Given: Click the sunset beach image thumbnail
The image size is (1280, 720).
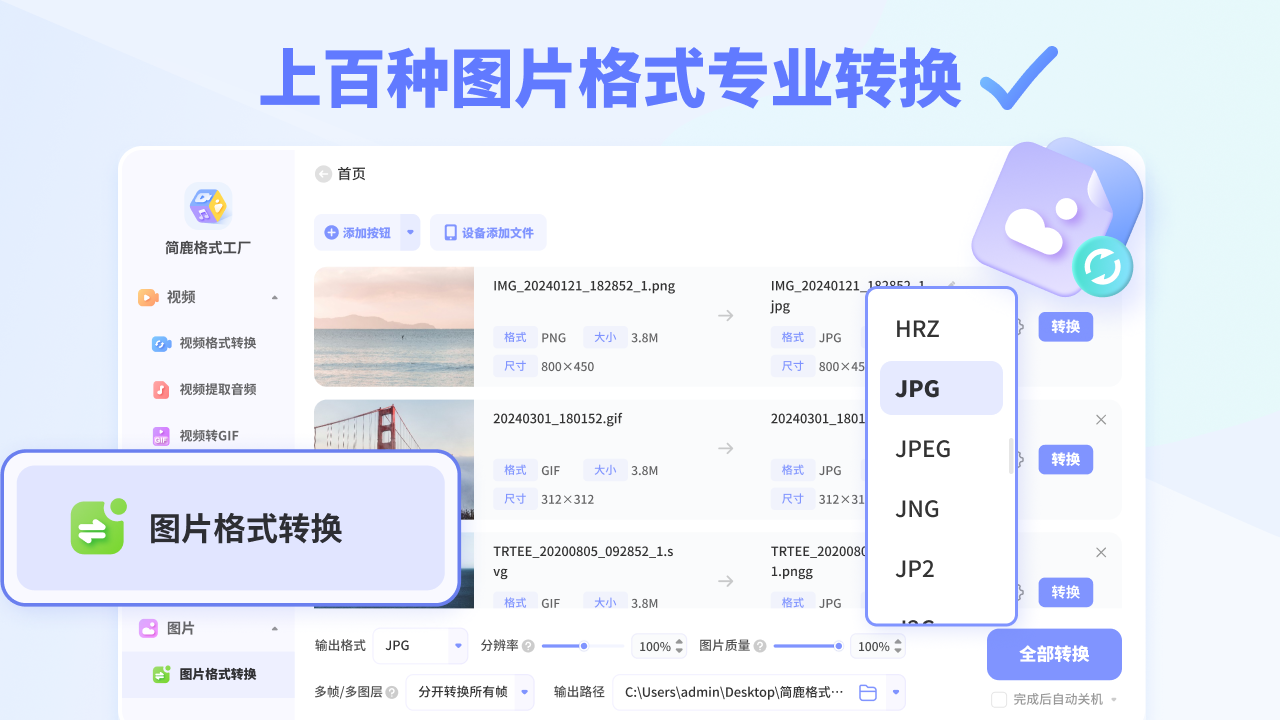Looking at the screenshot, I should [394, 327].
